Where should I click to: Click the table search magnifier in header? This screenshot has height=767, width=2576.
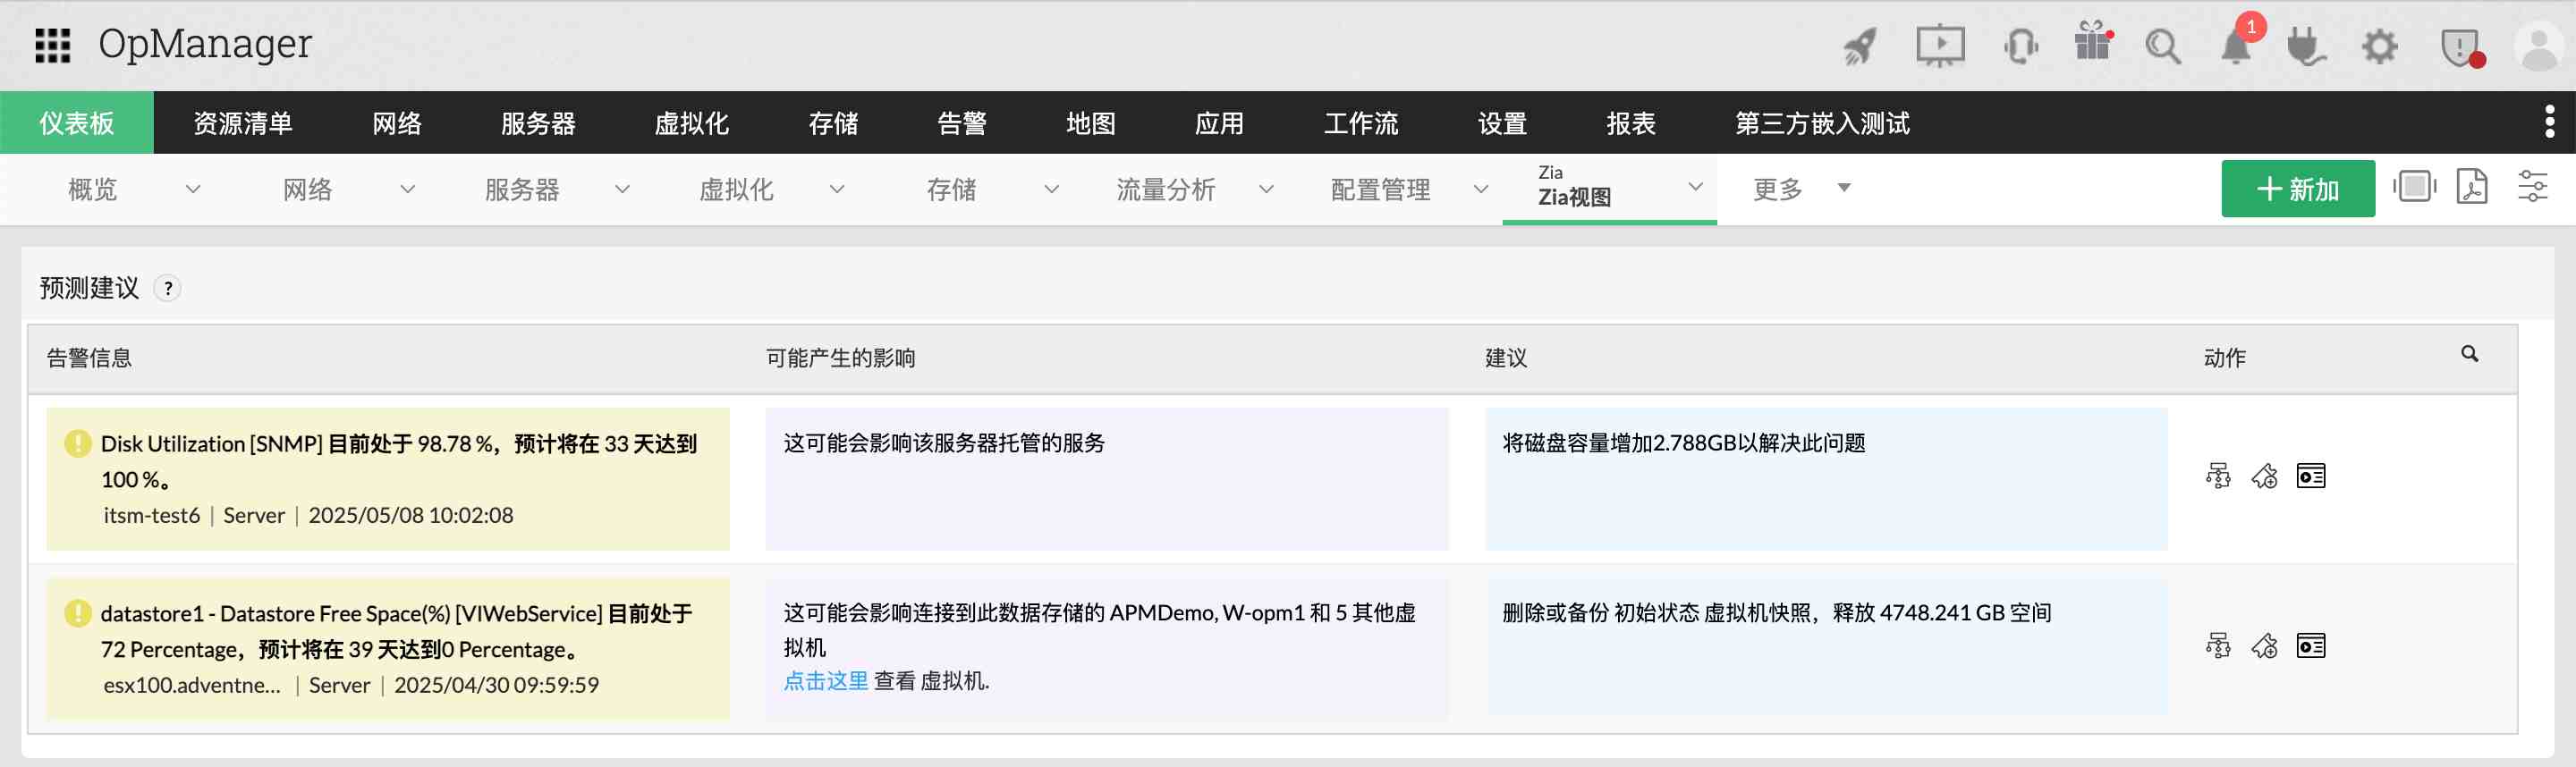(2469, 354)
